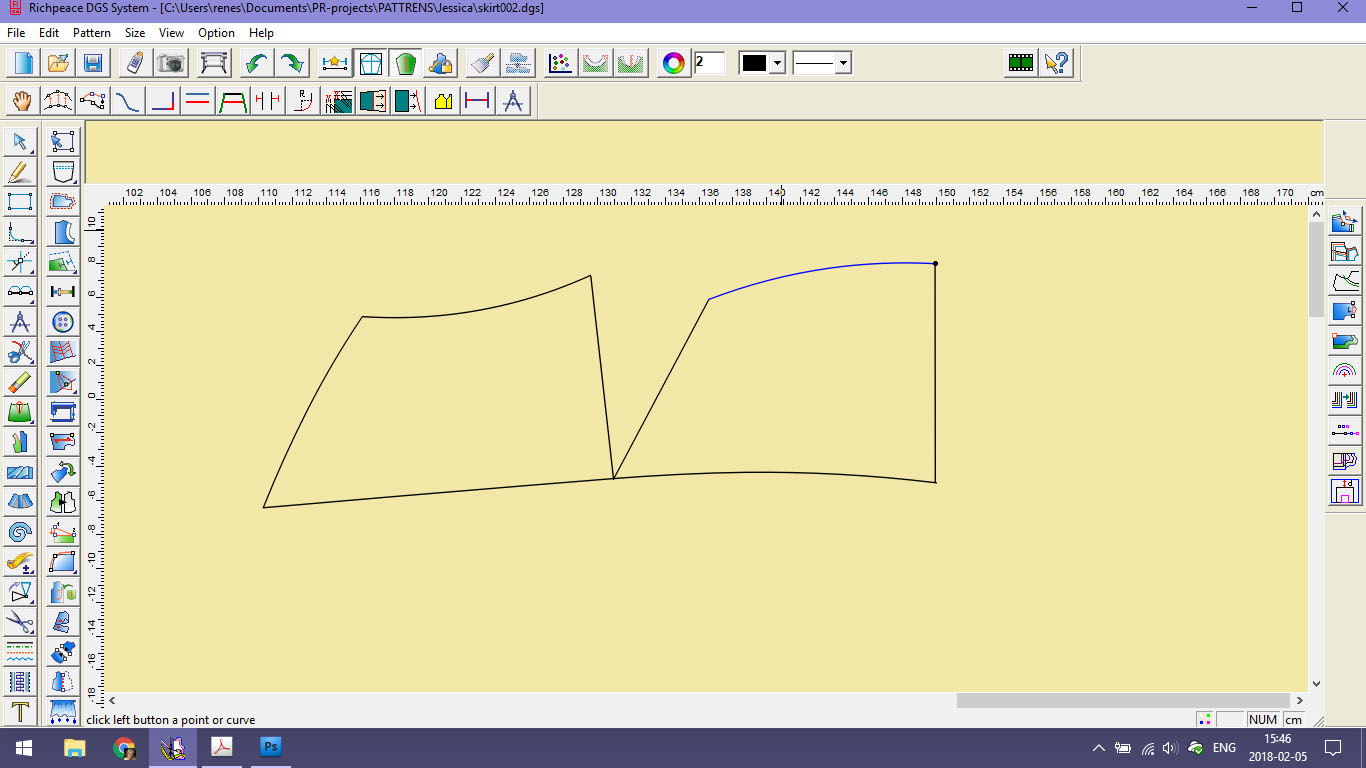
Task: Click the cm unit in the status bar
Action: point(1294,720)
